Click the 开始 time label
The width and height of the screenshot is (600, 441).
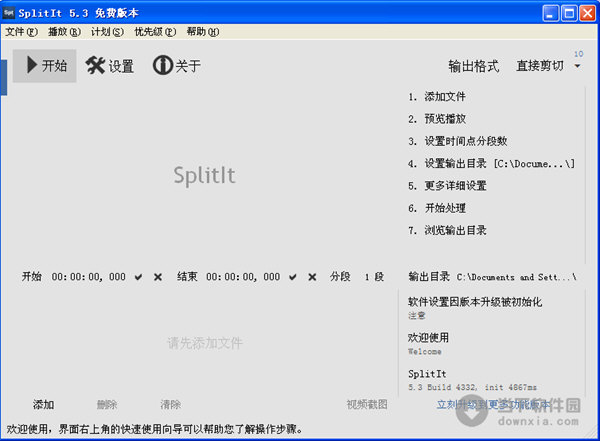point(32,276)
